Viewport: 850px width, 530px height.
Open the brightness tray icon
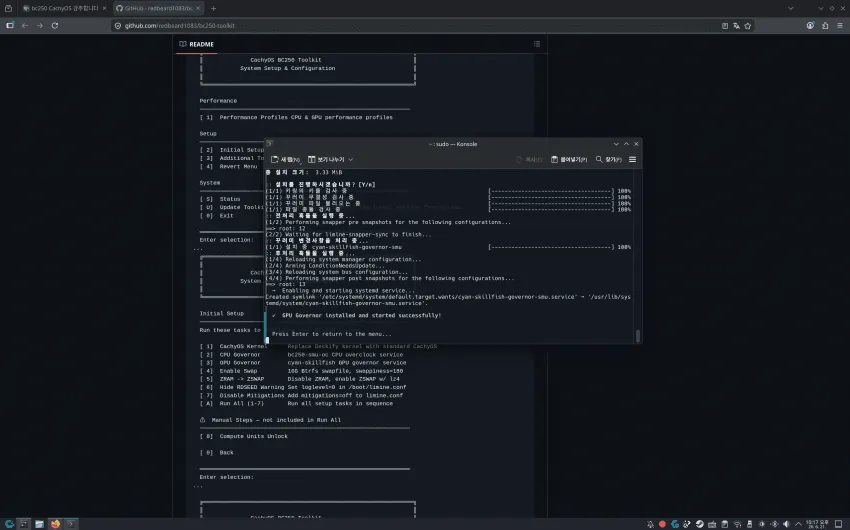(762, 524)
